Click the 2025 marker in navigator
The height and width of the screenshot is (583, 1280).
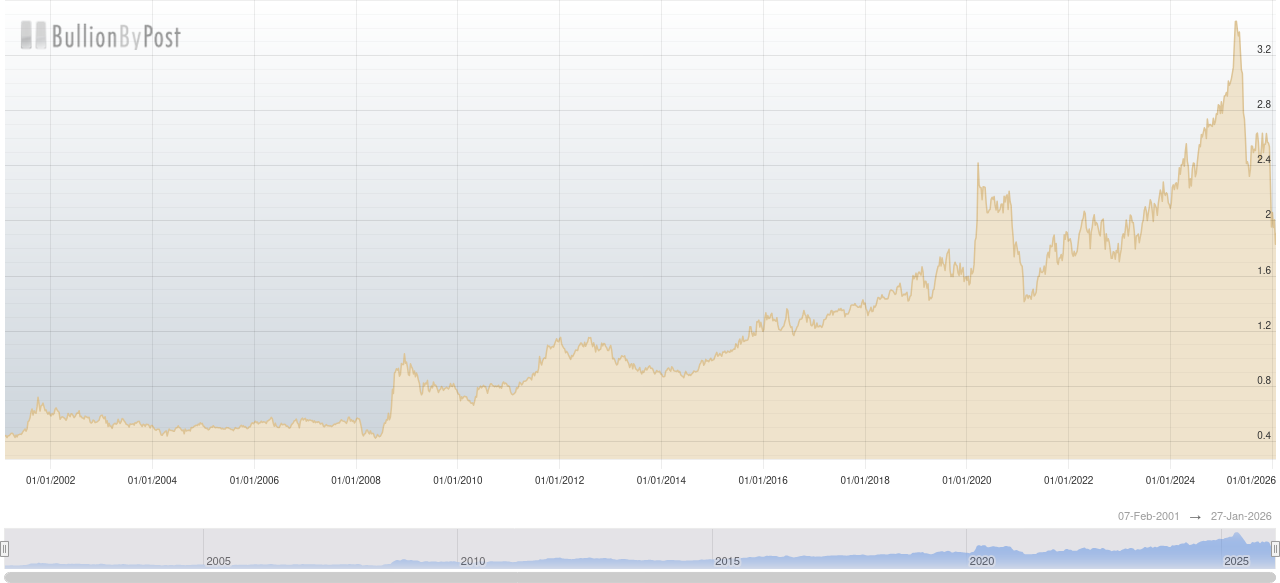[x=1237, y=561]
